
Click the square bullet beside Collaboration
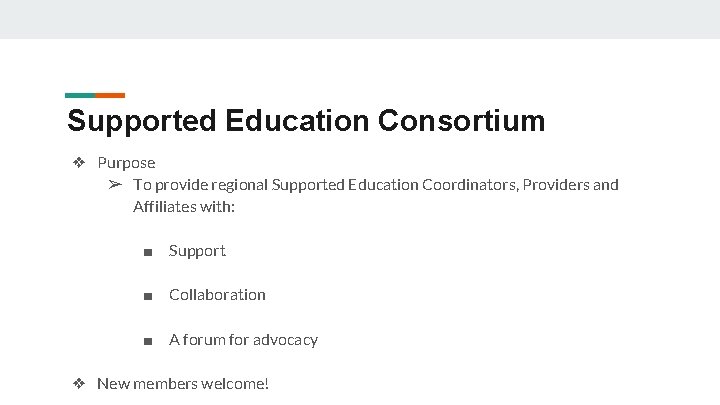148,296
